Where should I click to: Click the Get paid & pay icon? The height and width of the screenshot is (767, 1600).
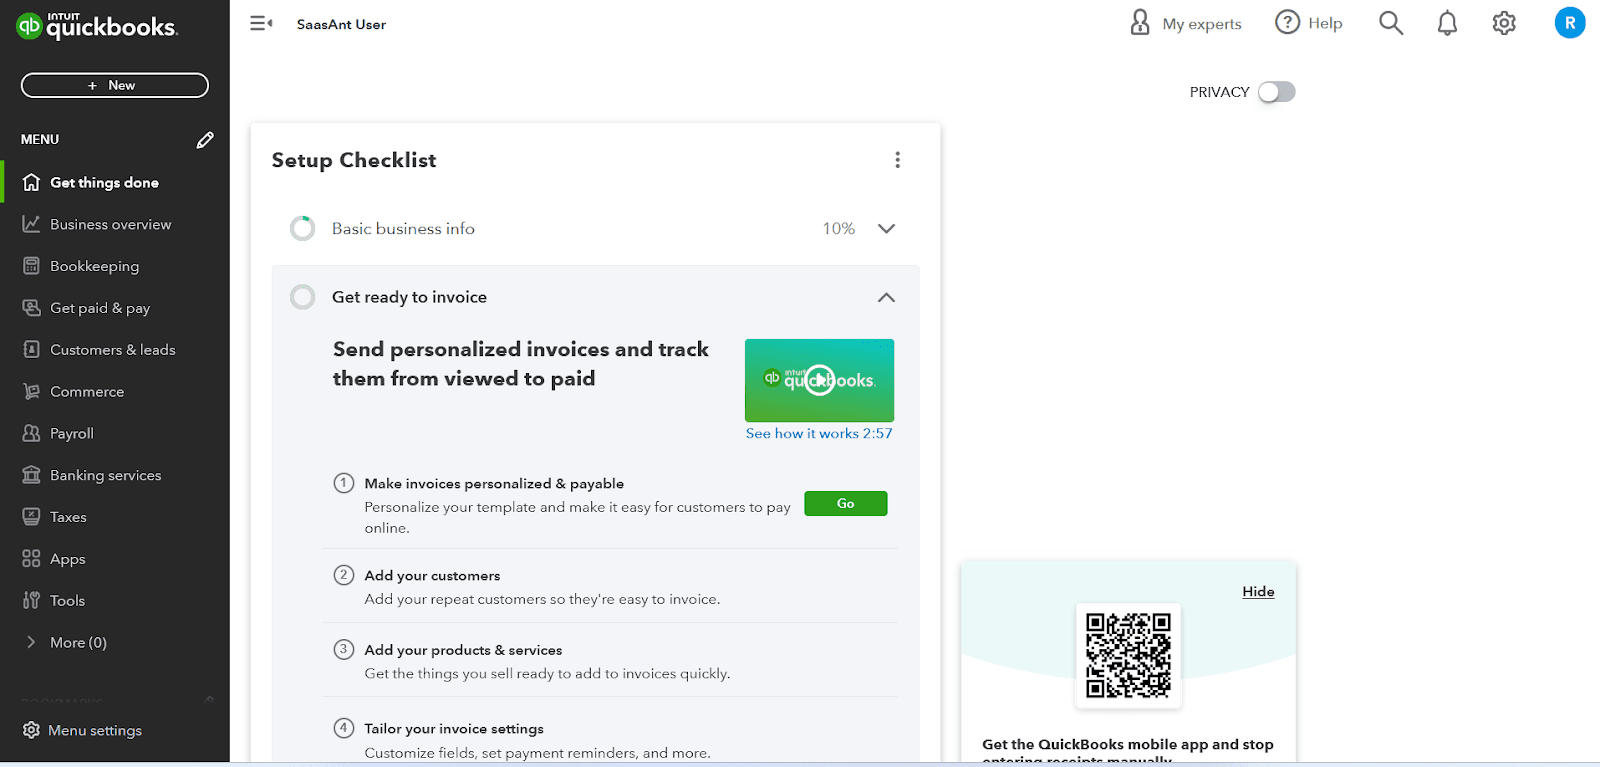pyautogui.click(x=31, y=308)
